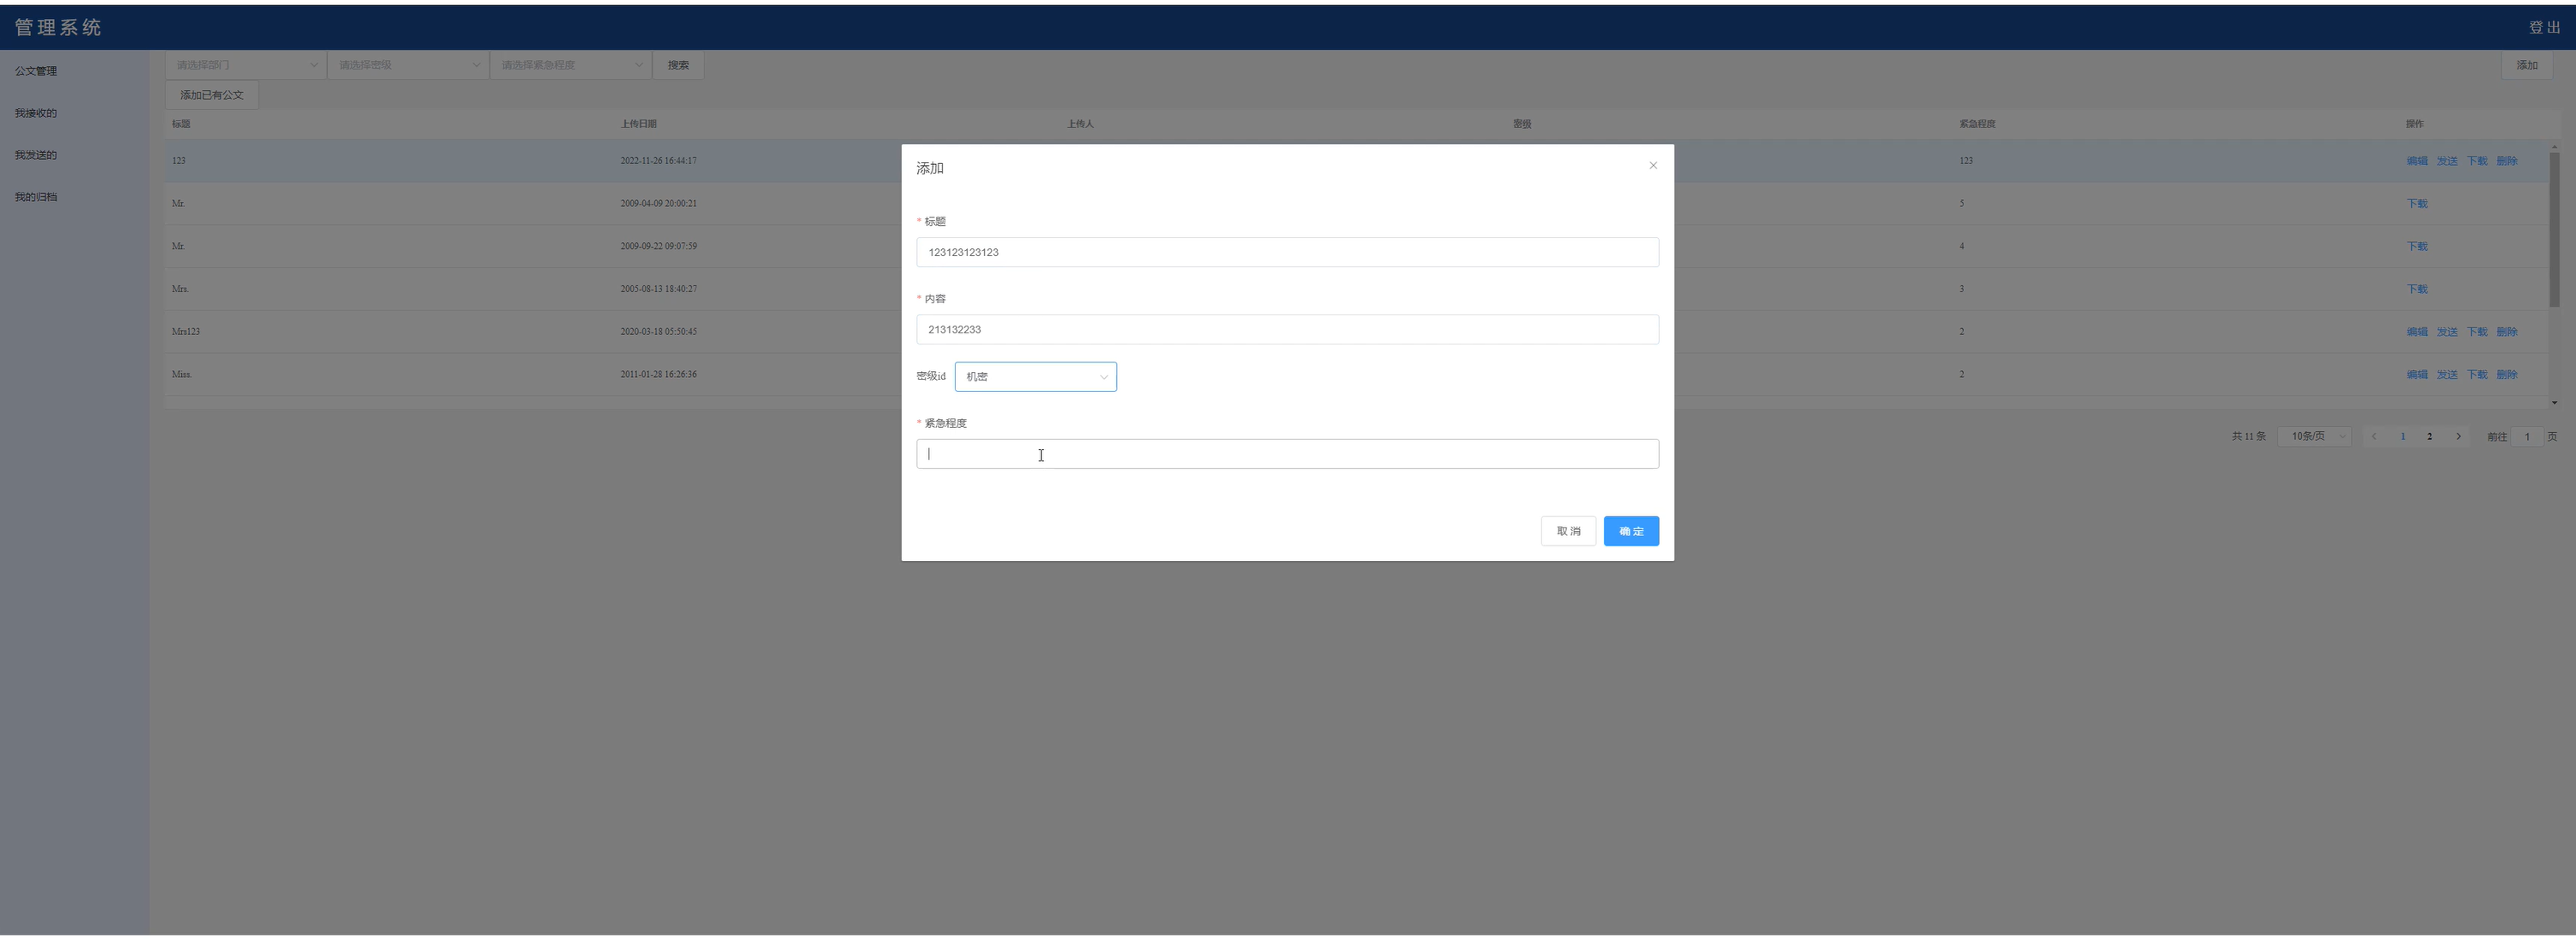This screenshot has height=939, width=2576.
Task: Go to page 2 in pagination
Action: click(2429, 436)
